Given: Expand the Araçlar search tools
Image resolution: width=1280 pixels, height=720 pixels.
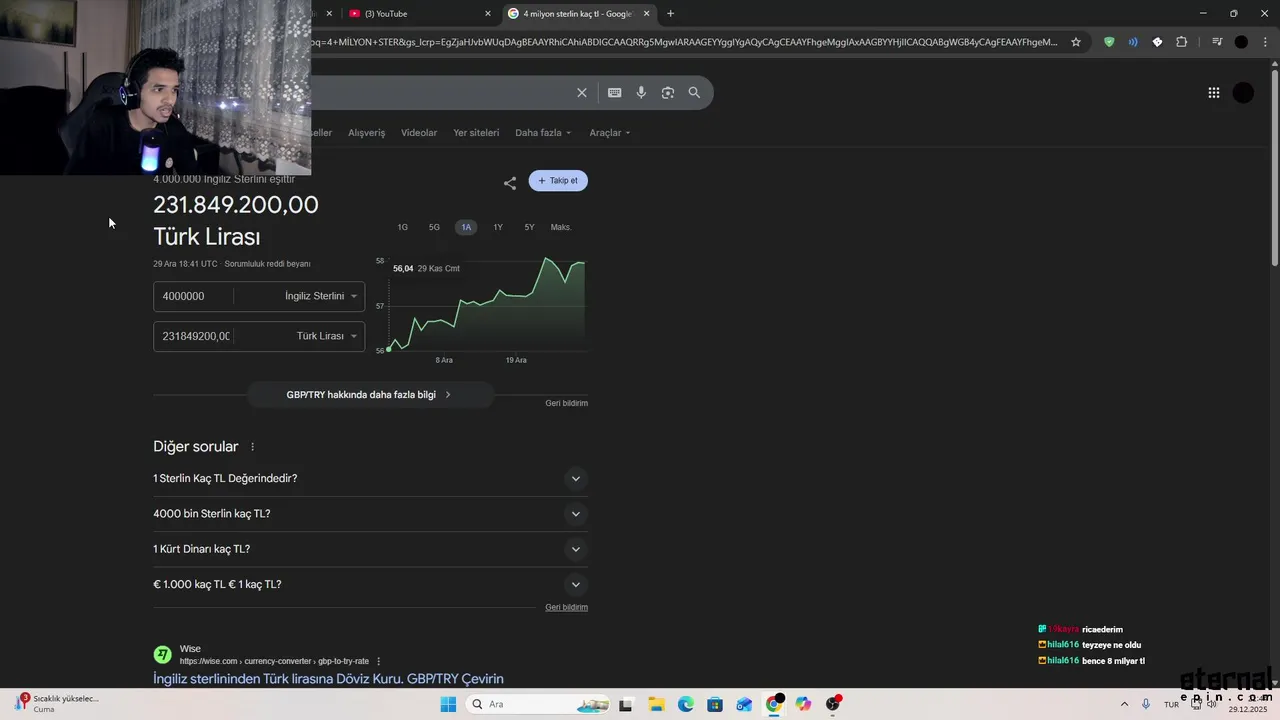Looking at the screenshot, I should [610, 133].
